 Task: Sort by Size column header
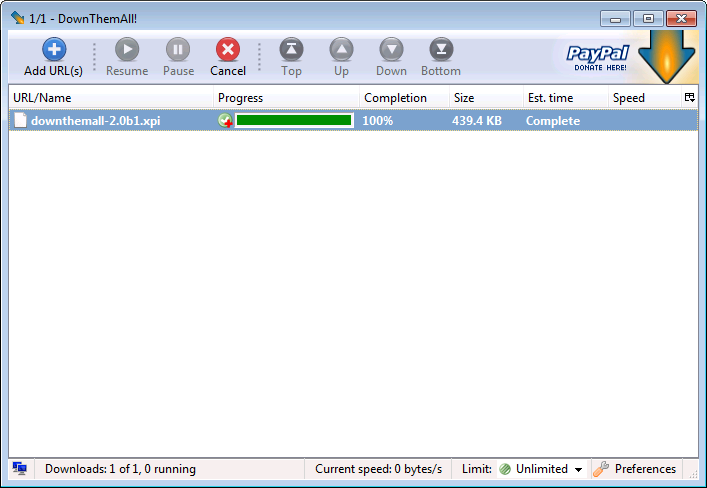pos(487,97)
